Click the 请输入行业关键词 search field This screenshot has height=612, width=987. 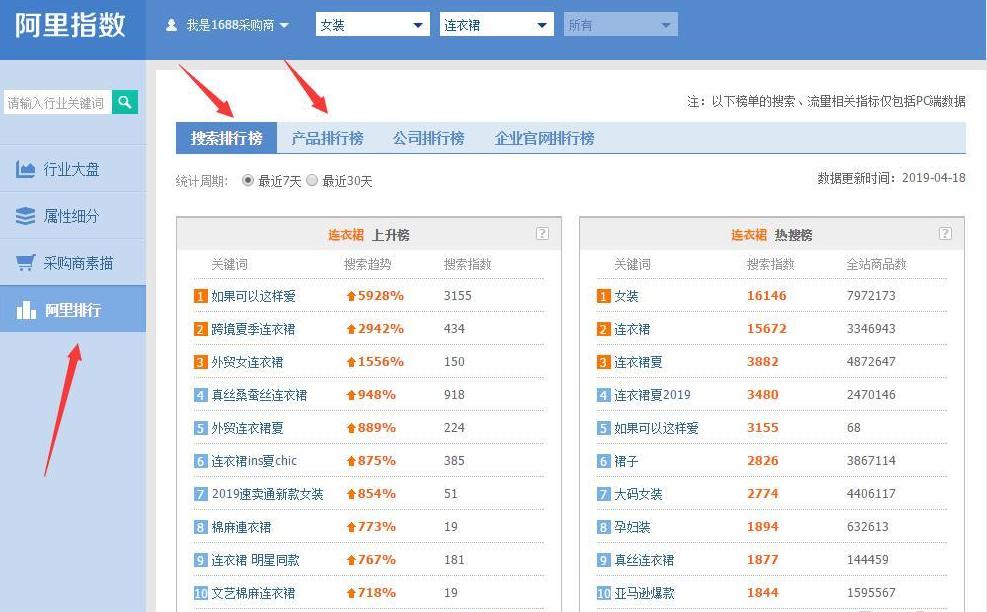pos(57,101)
